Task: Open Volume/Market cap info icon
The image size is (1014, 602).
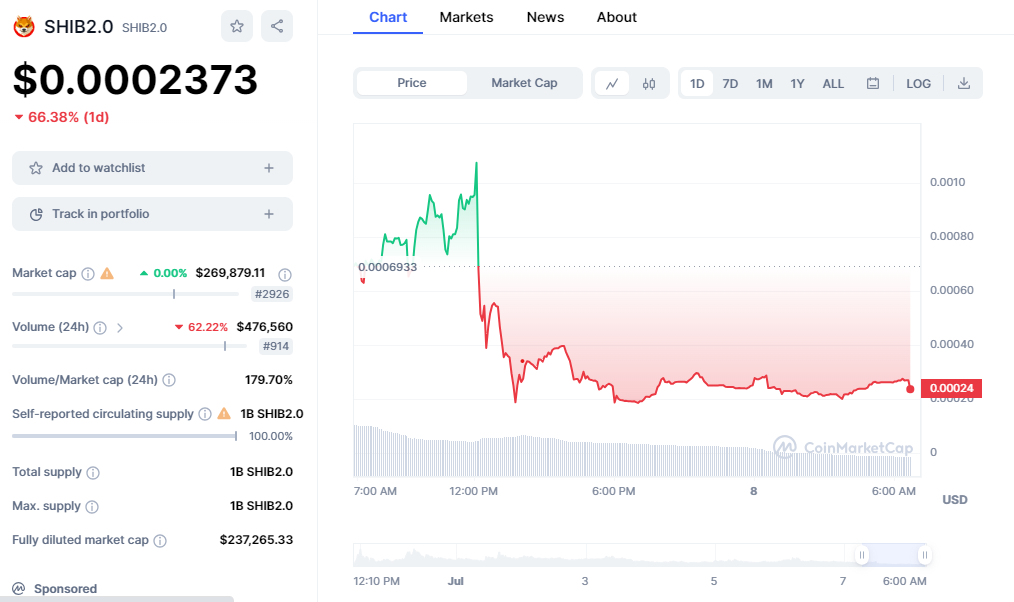Action: pyautogui.click(x=169, y=380)
